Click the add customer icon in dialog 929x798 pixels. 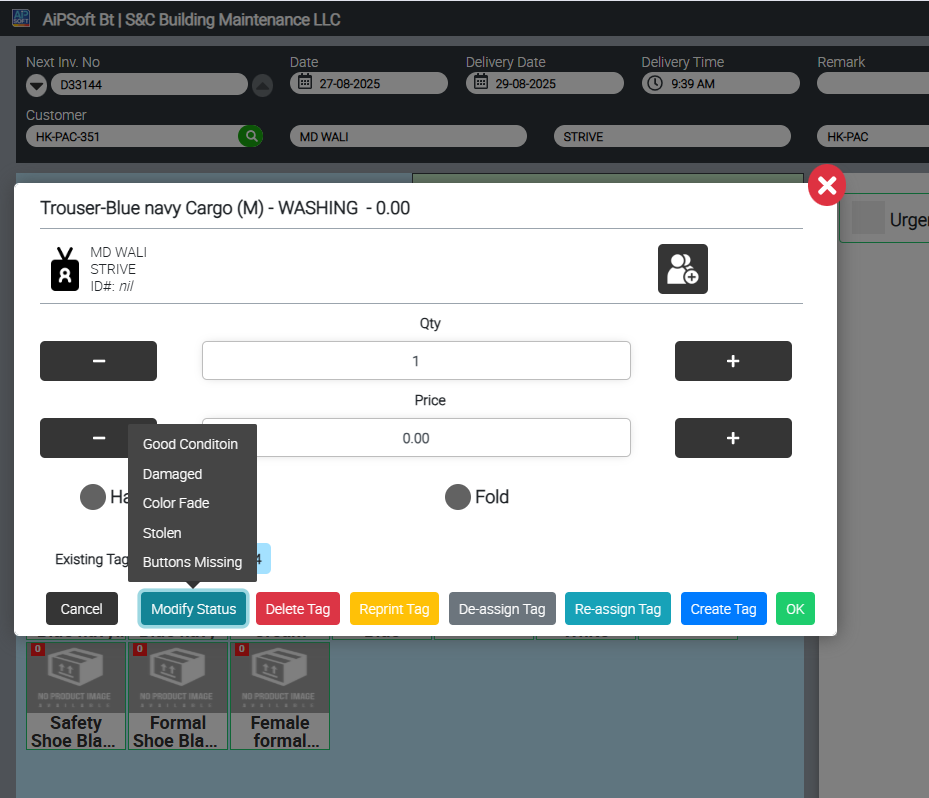[x=682, y=269]
